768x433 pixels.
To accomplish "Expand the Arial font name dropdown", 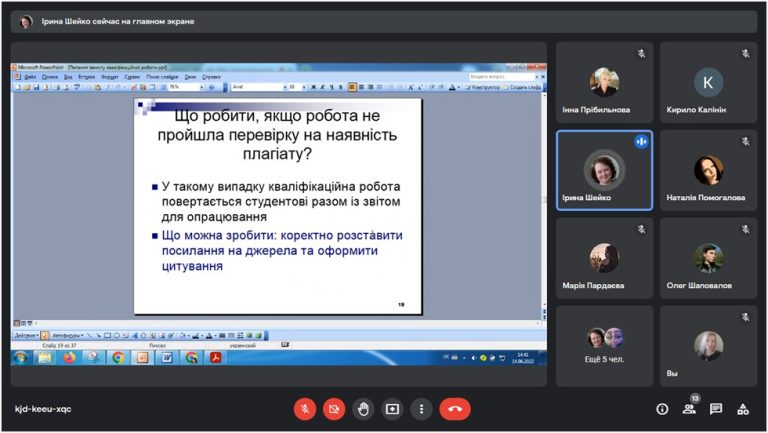I will click(285, 87).
